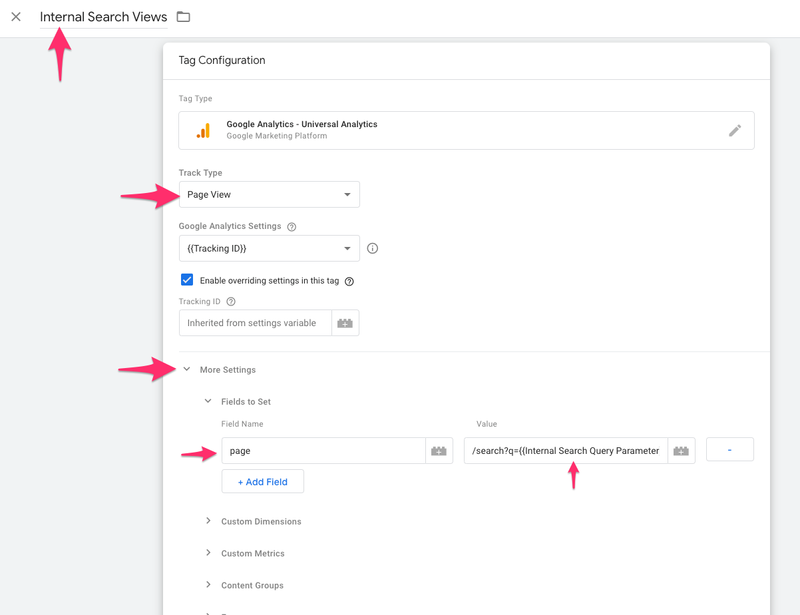Open the Track Type Page View dropdown

tap(269, 194)
